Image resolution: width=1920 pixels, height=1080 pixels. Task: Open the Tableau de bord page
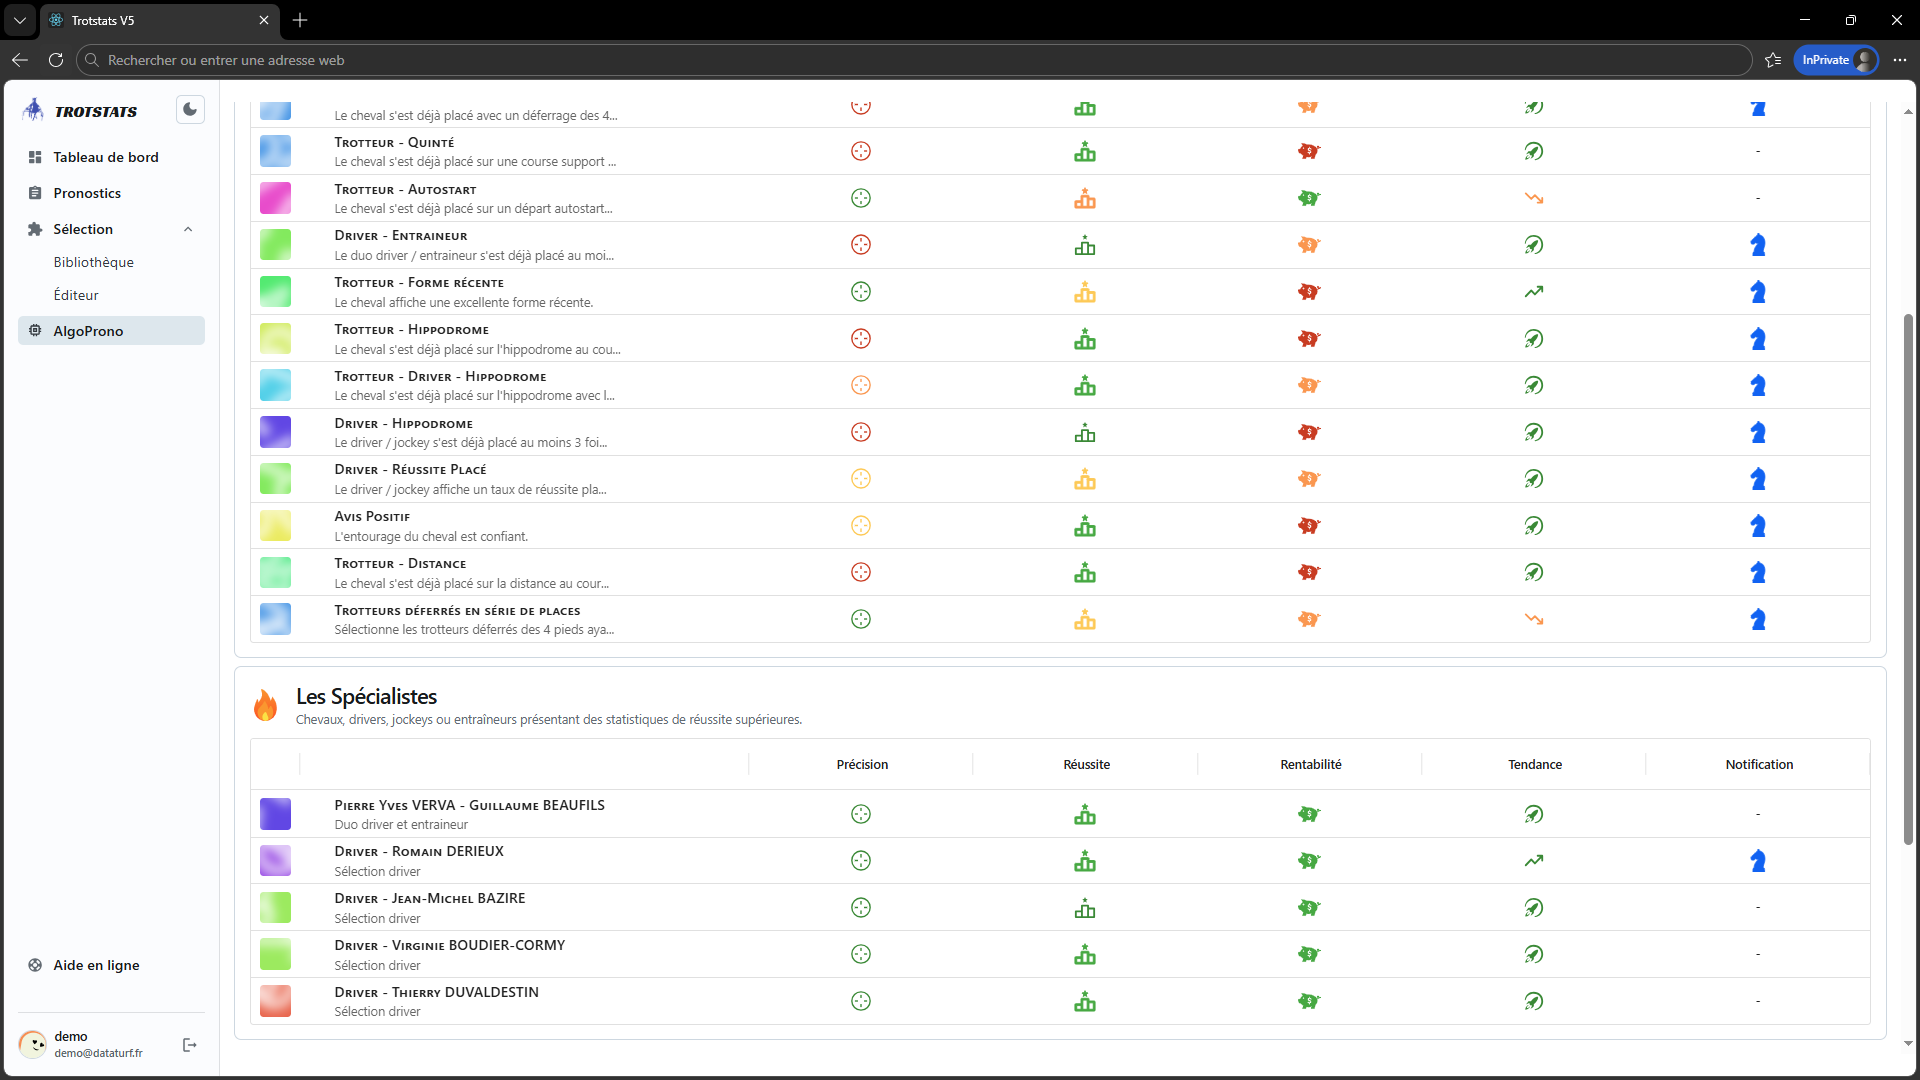[x=105, y=157]
